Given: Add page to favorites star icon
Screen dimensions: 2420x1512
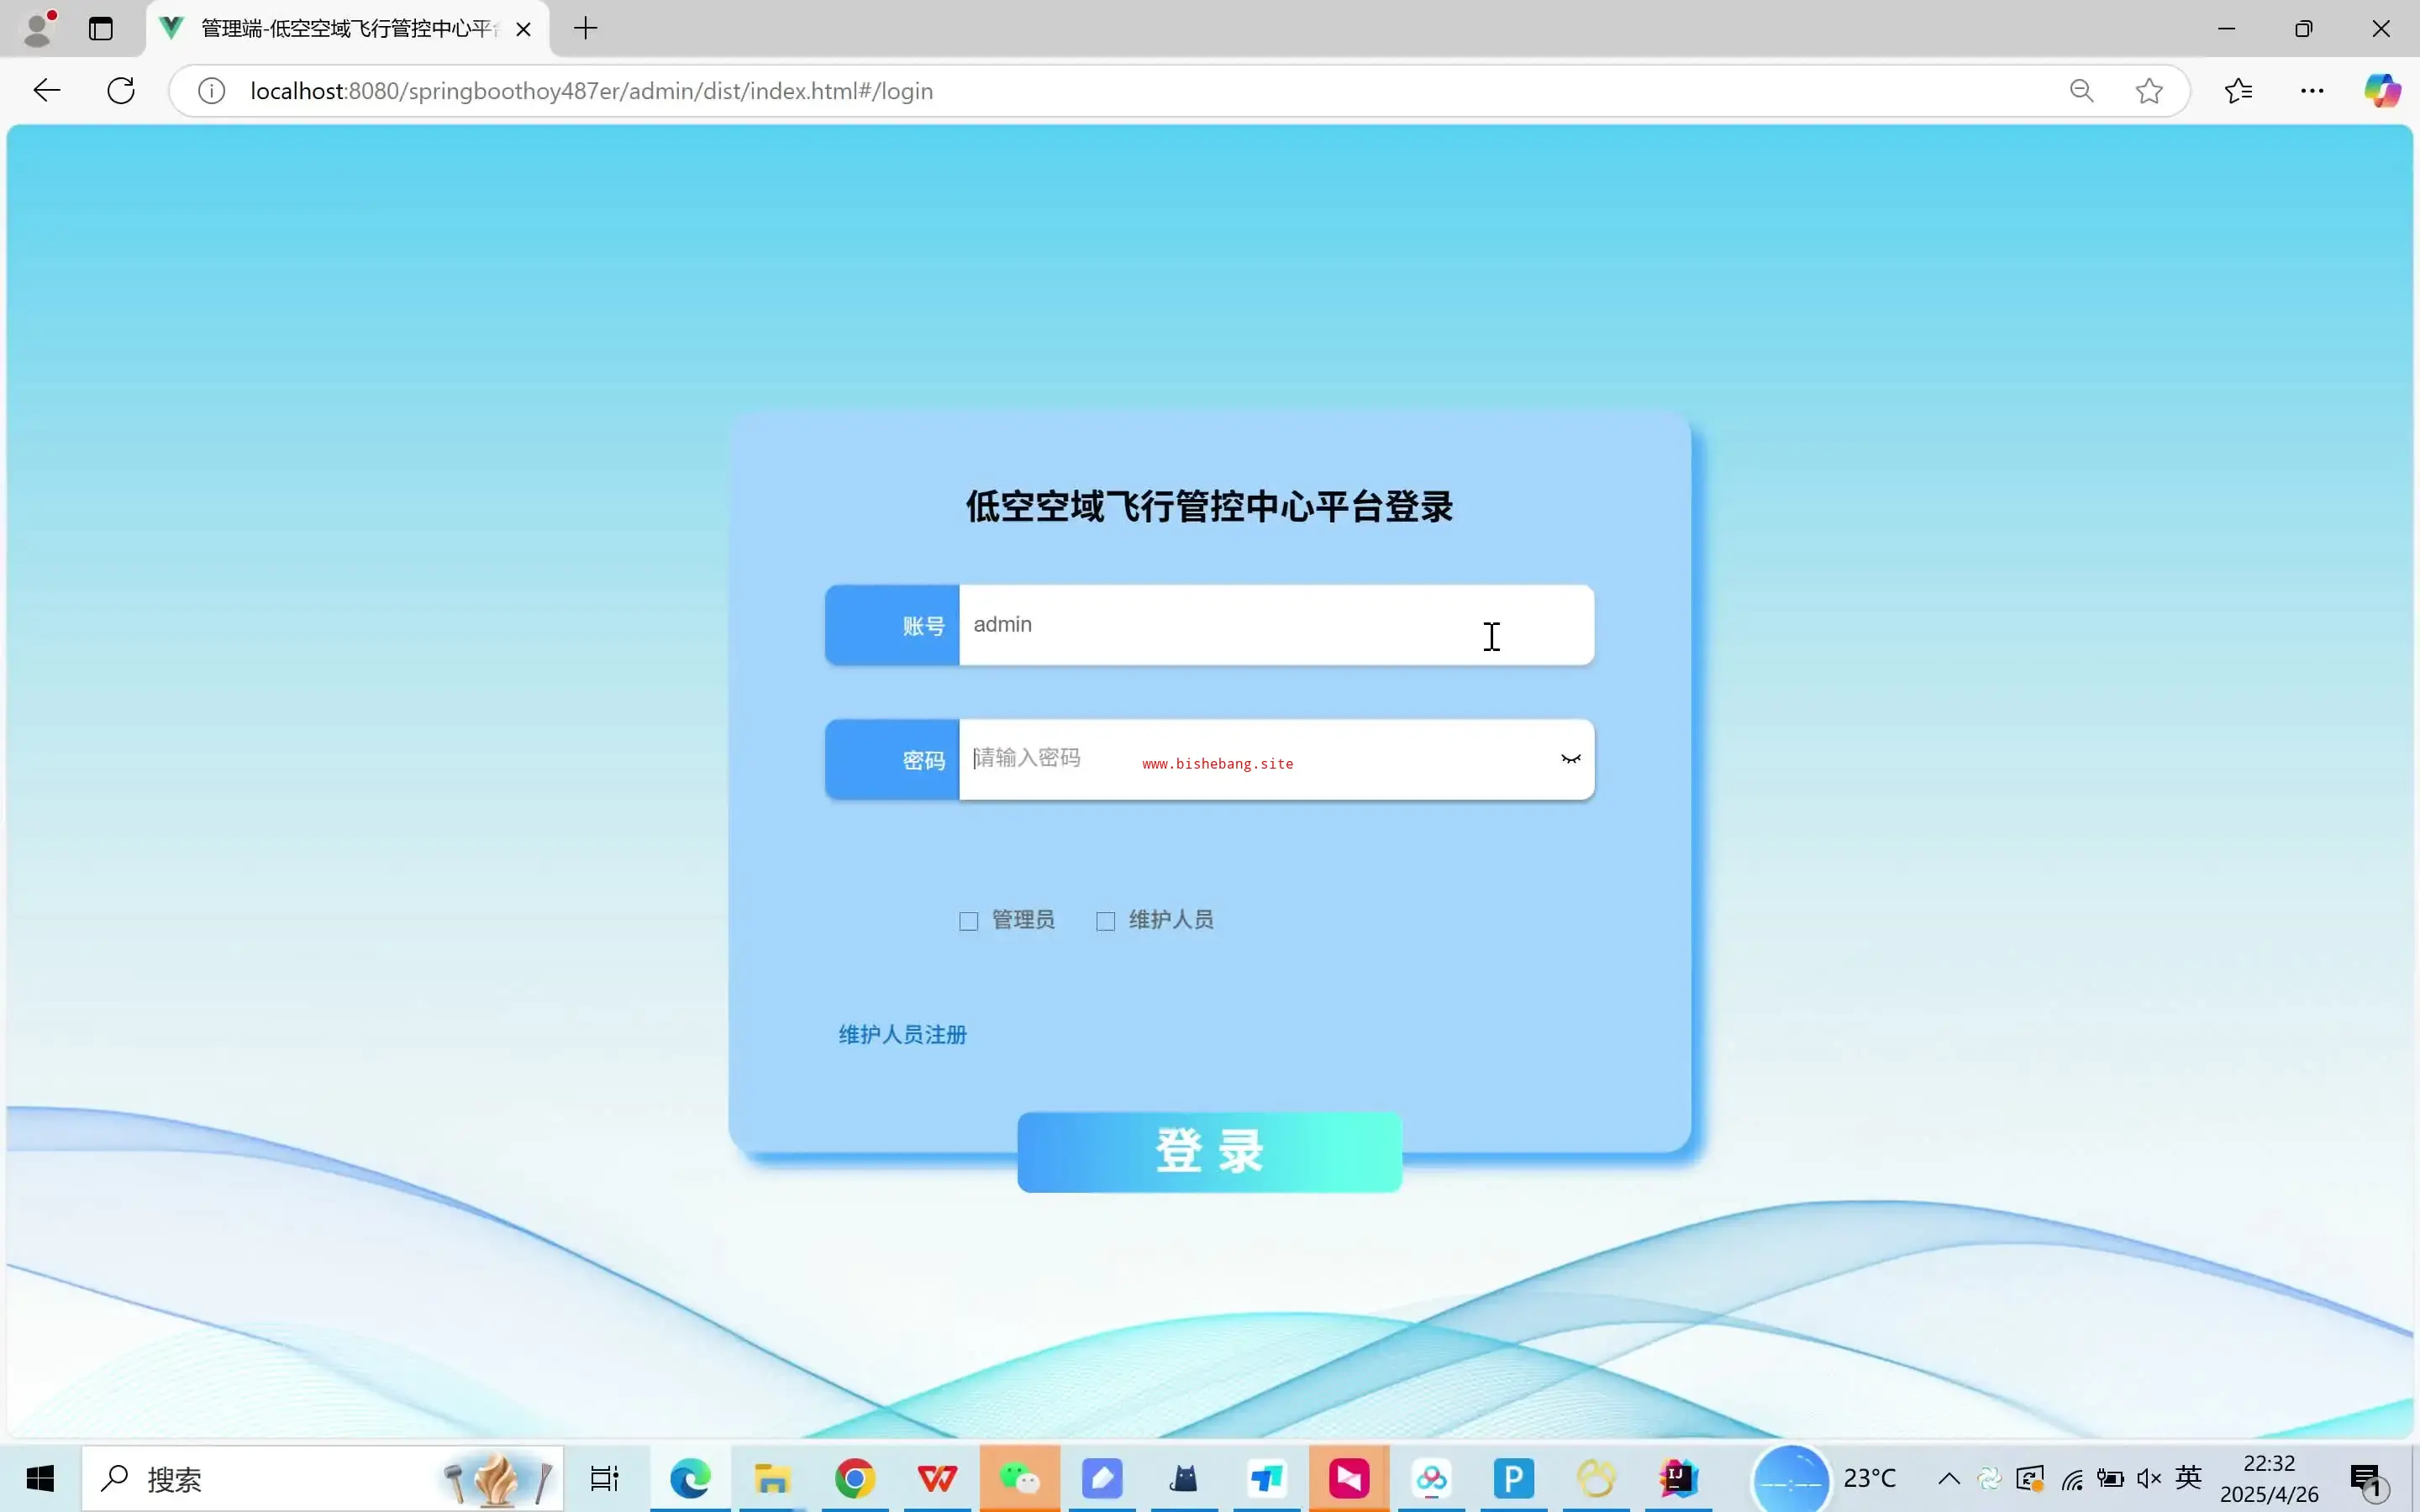Looking at the screenshot, I should 2148,91.
